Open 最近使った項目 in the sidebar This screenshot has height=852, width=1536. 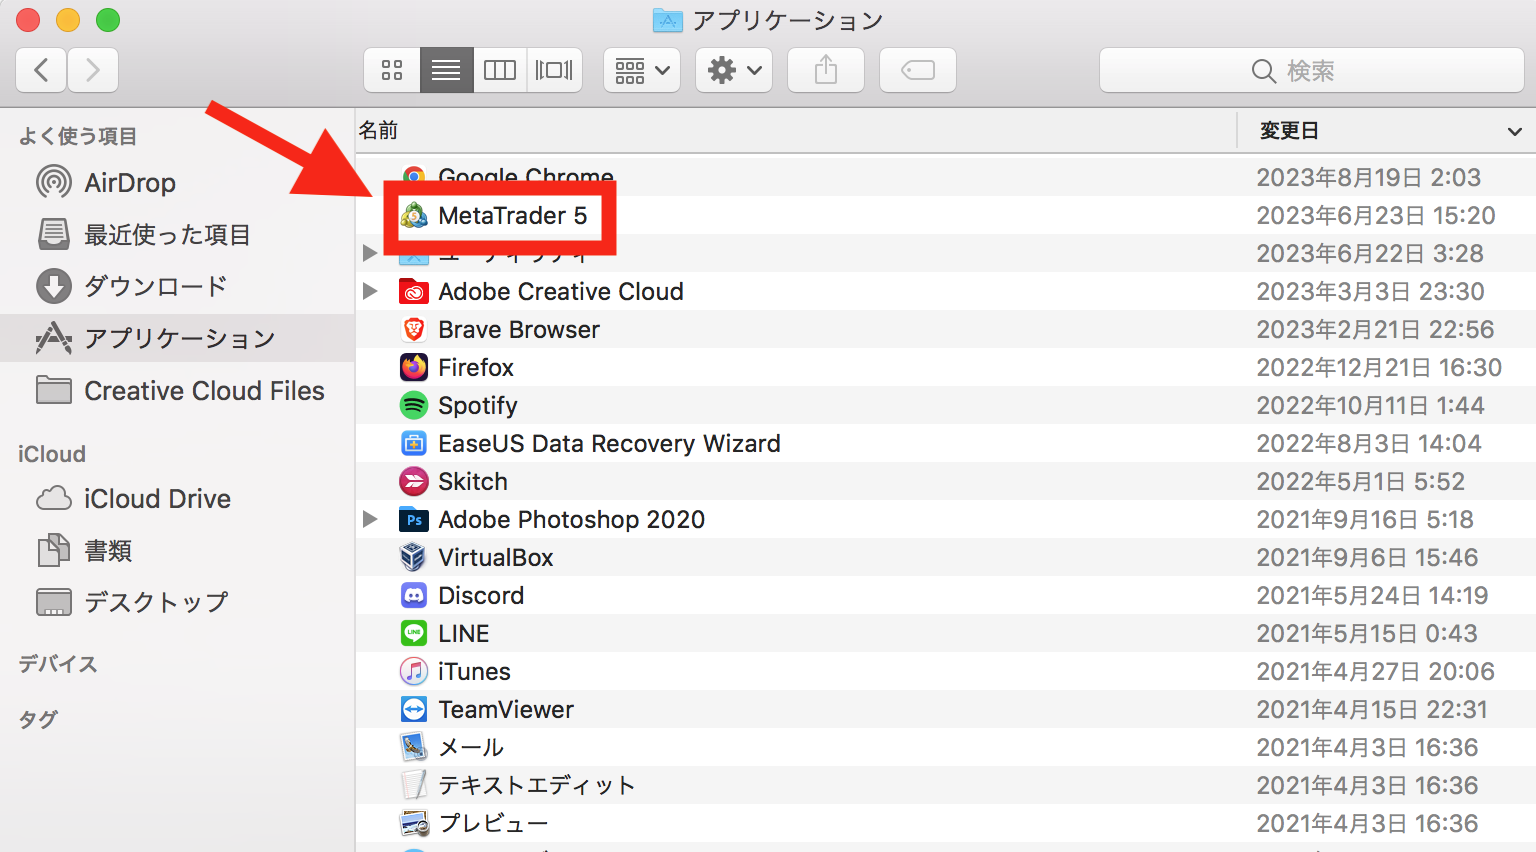[177, 234]
